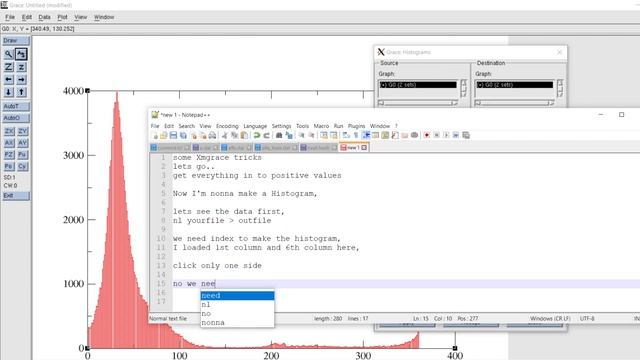Click 'Normal text file' in the status bar
Image resolution: width=640 pixels, height=360 pixels.
(168, 318)
